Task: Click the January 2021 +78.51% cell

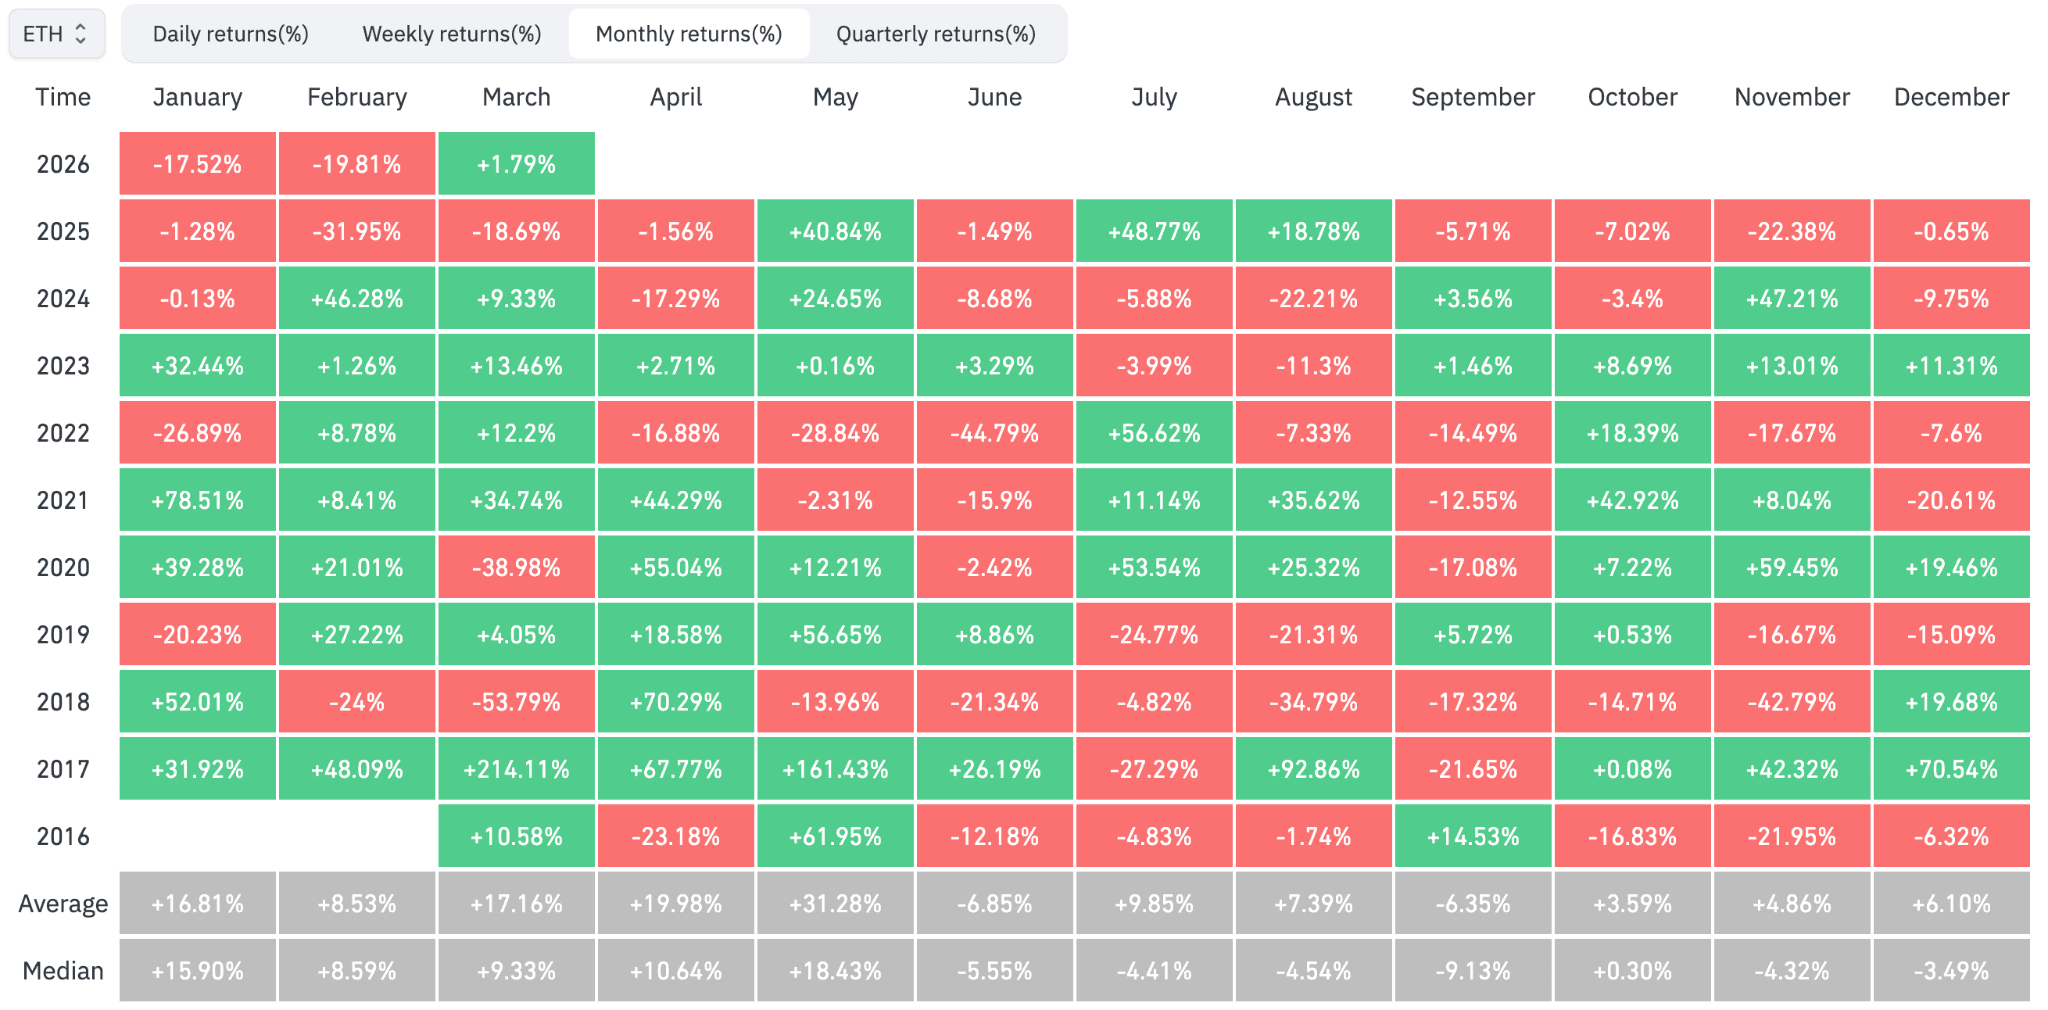Action: click(197, 500)
